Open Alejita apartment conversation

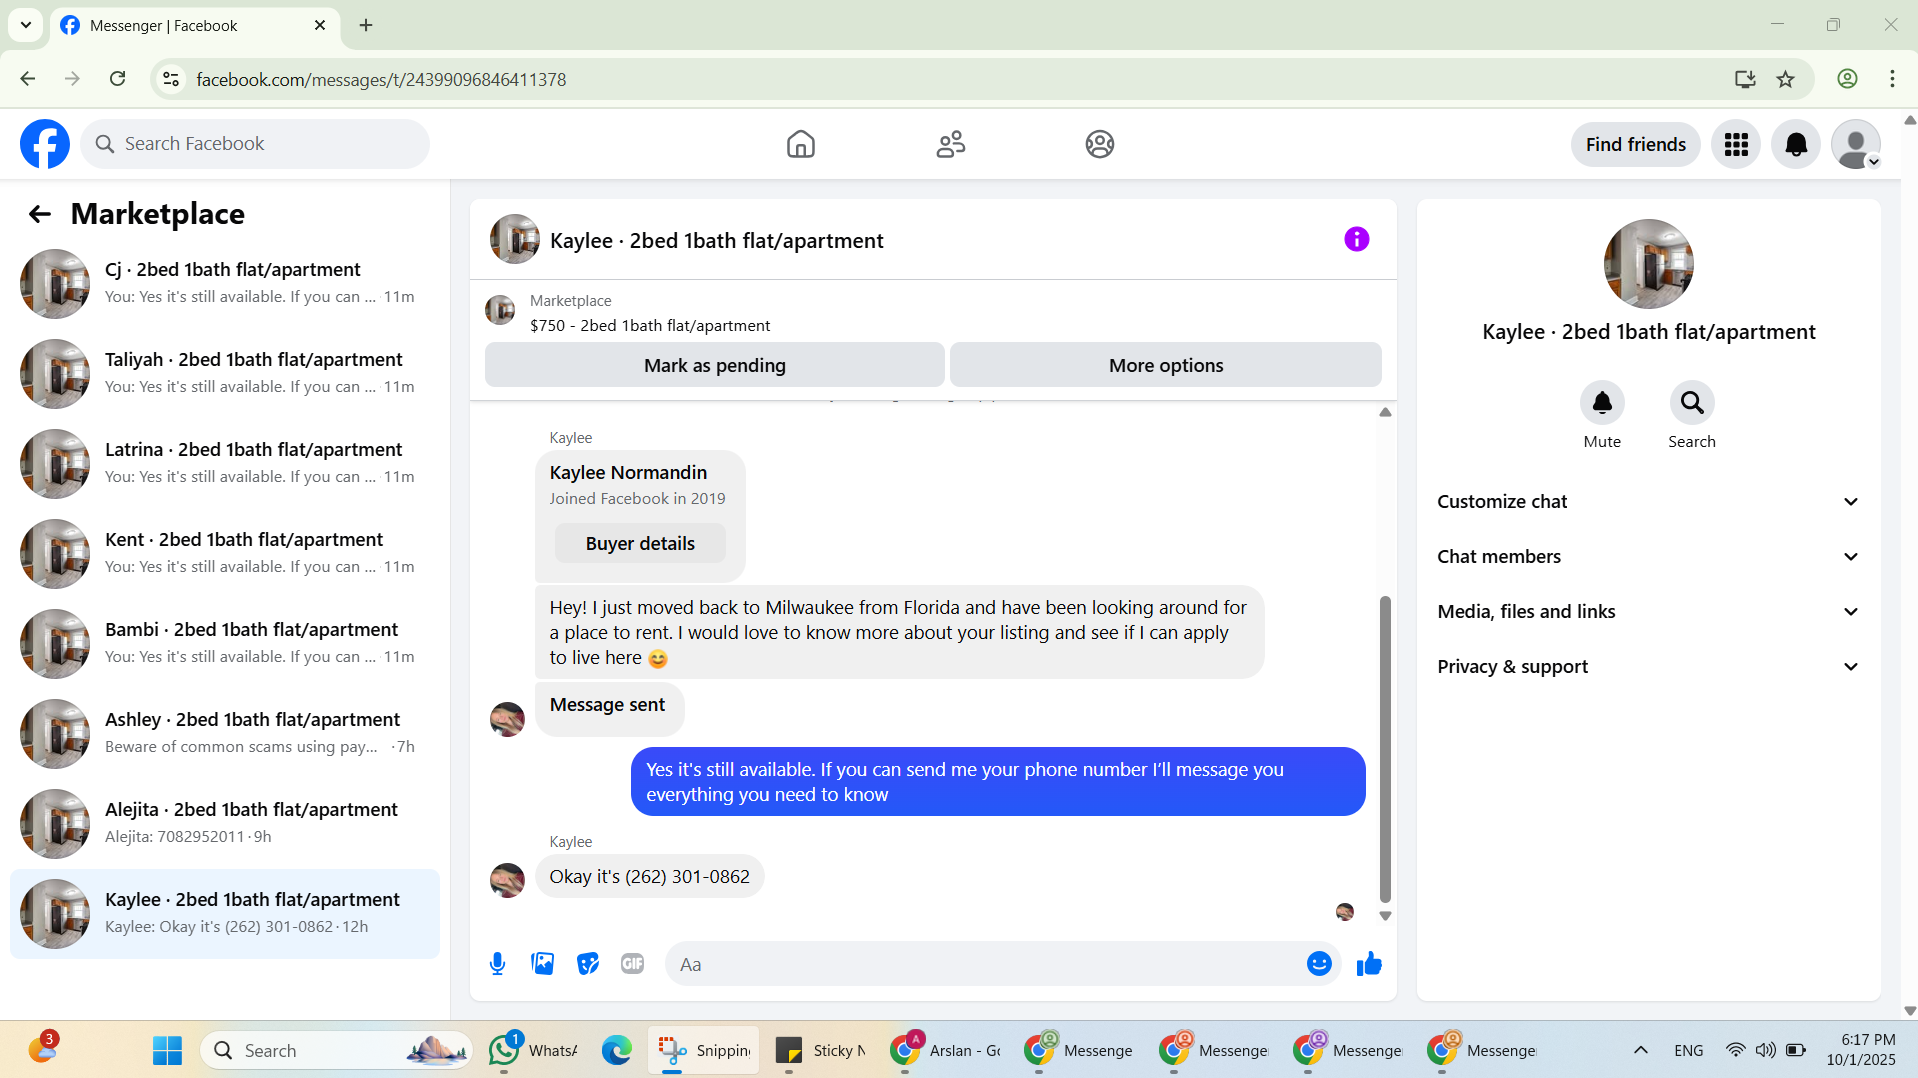point(225,824)
